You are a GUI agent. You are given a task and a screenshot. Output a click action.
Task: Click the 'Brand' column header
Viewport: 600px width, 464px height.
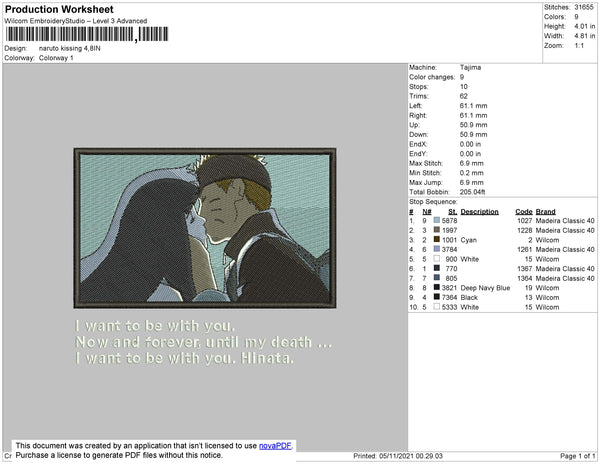tap(545, 212)
